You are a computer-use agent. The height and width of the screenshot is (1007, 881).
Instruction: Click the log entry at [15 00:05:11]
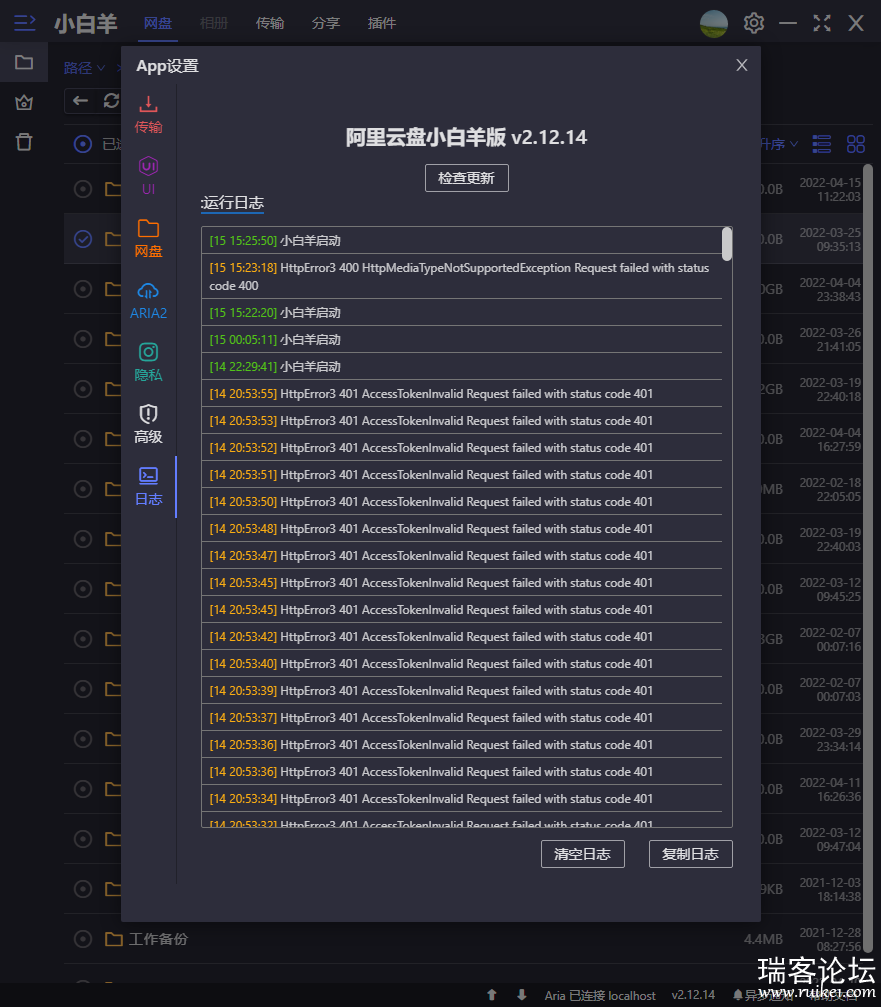click(462, 340)
